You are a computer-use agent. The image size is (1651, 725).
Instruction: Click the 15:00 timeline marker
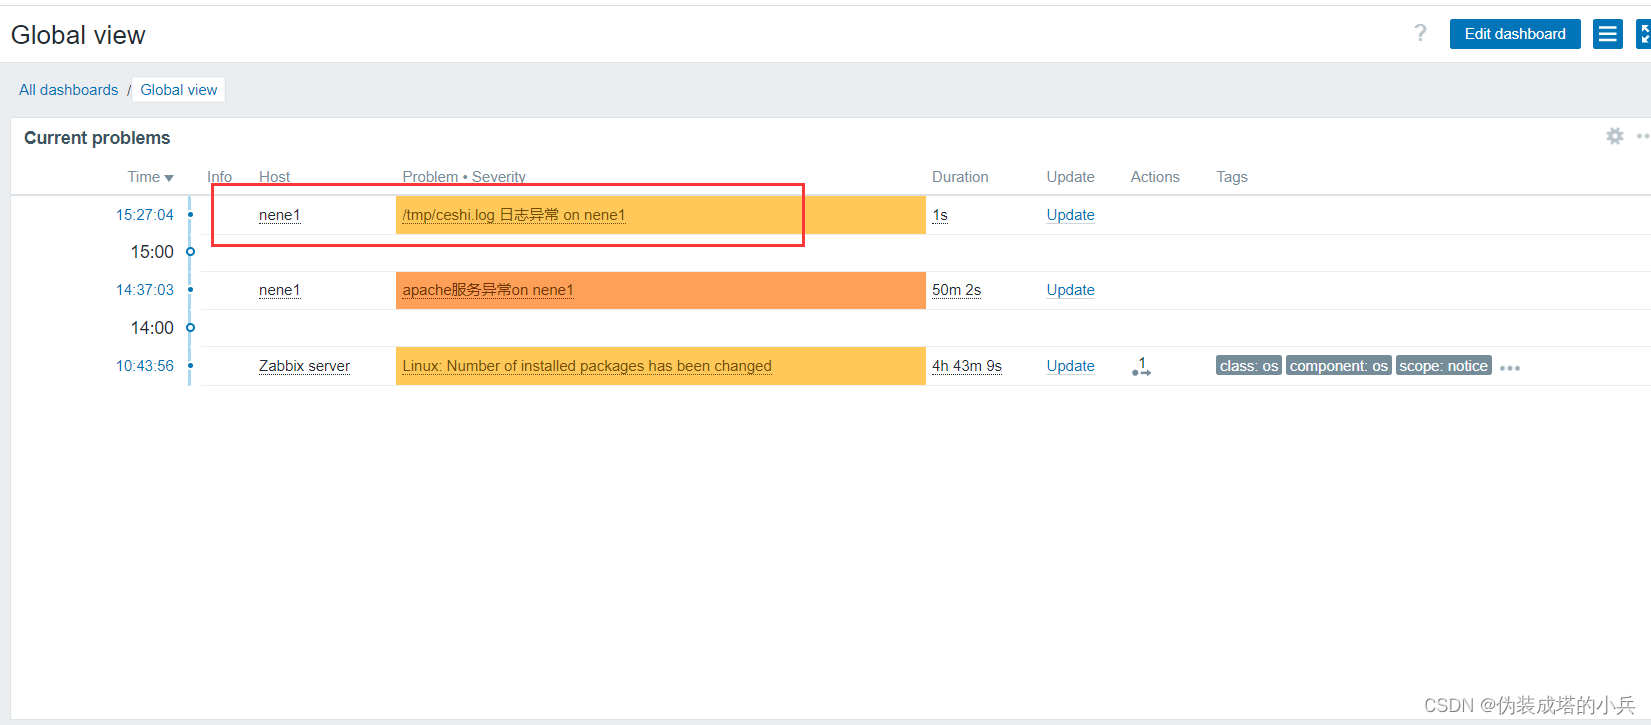tap(190, 252)
